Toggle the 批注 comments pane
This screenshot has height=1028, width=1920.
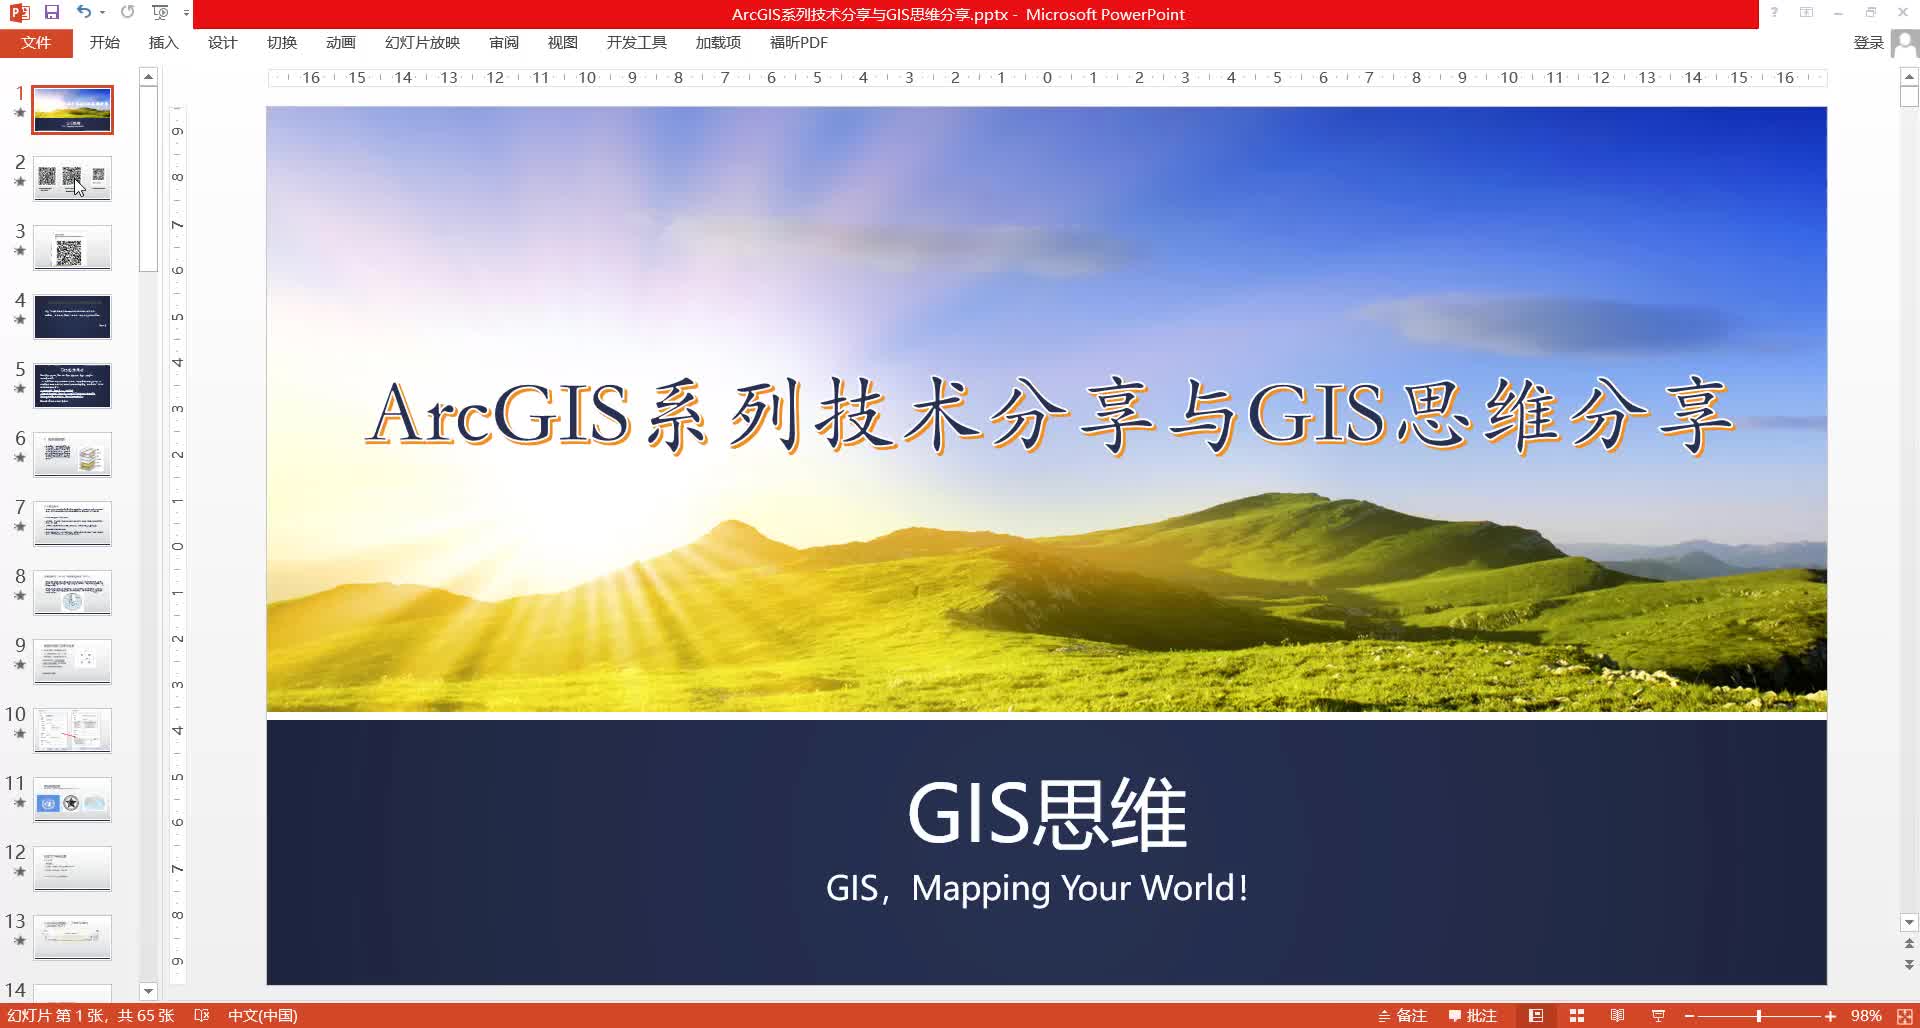tap(1472, 1015)
